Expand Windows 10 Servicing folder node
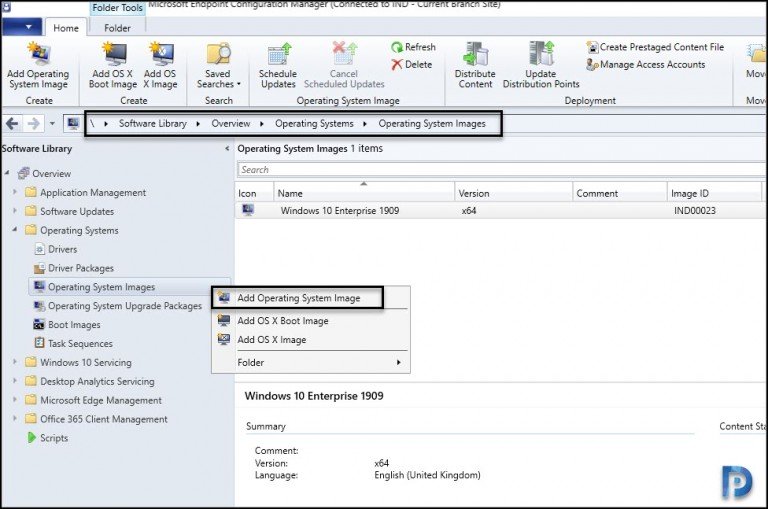This screenshot has height=509, width=768. [x=15, y=362]
